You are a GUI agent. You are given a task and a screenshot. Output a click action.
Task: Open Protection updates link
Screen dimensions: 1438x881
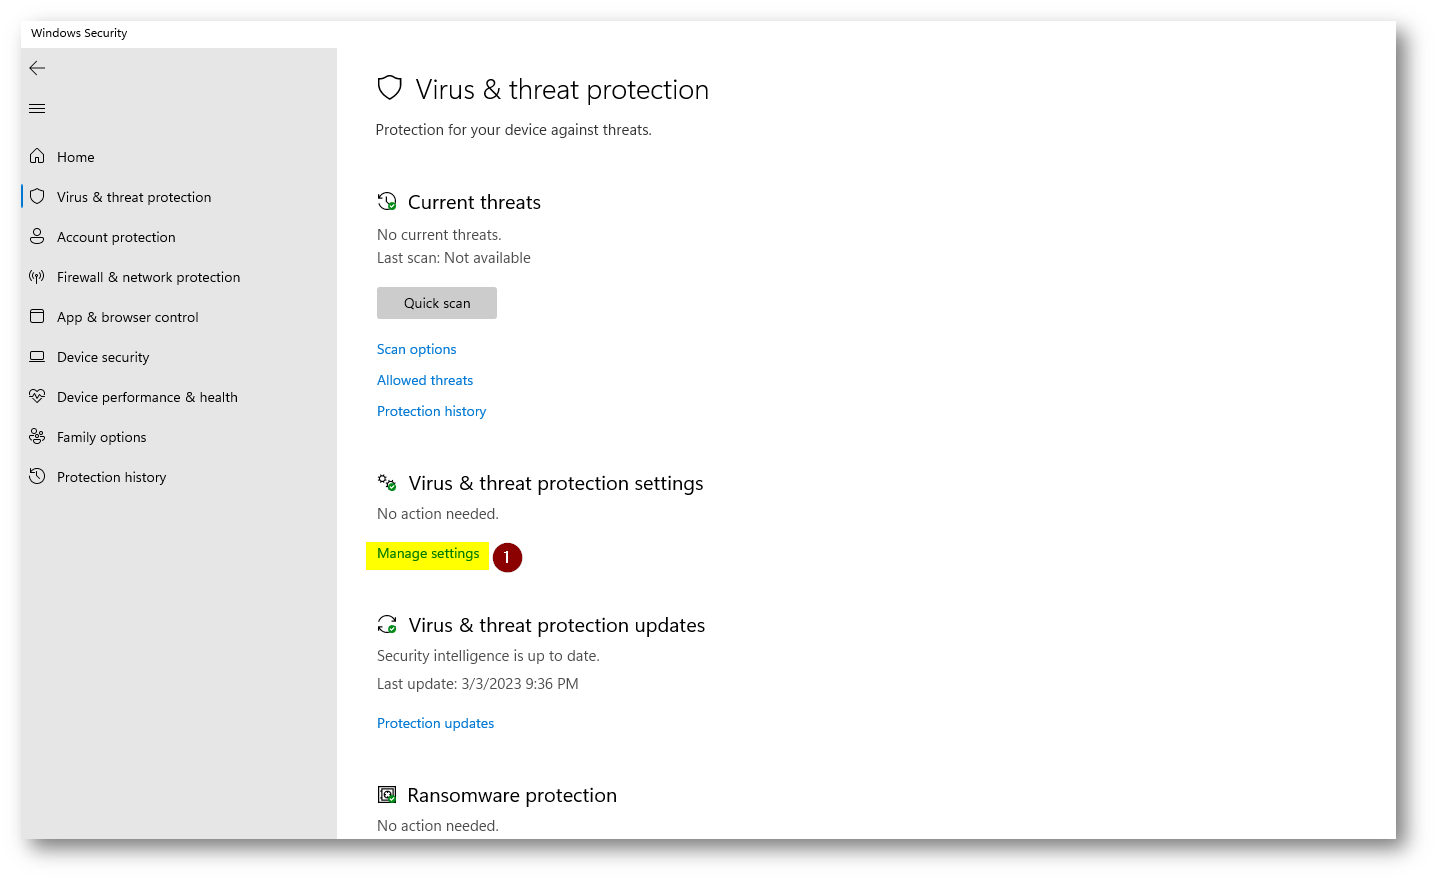pyautogui.click(x=435, y=723)
